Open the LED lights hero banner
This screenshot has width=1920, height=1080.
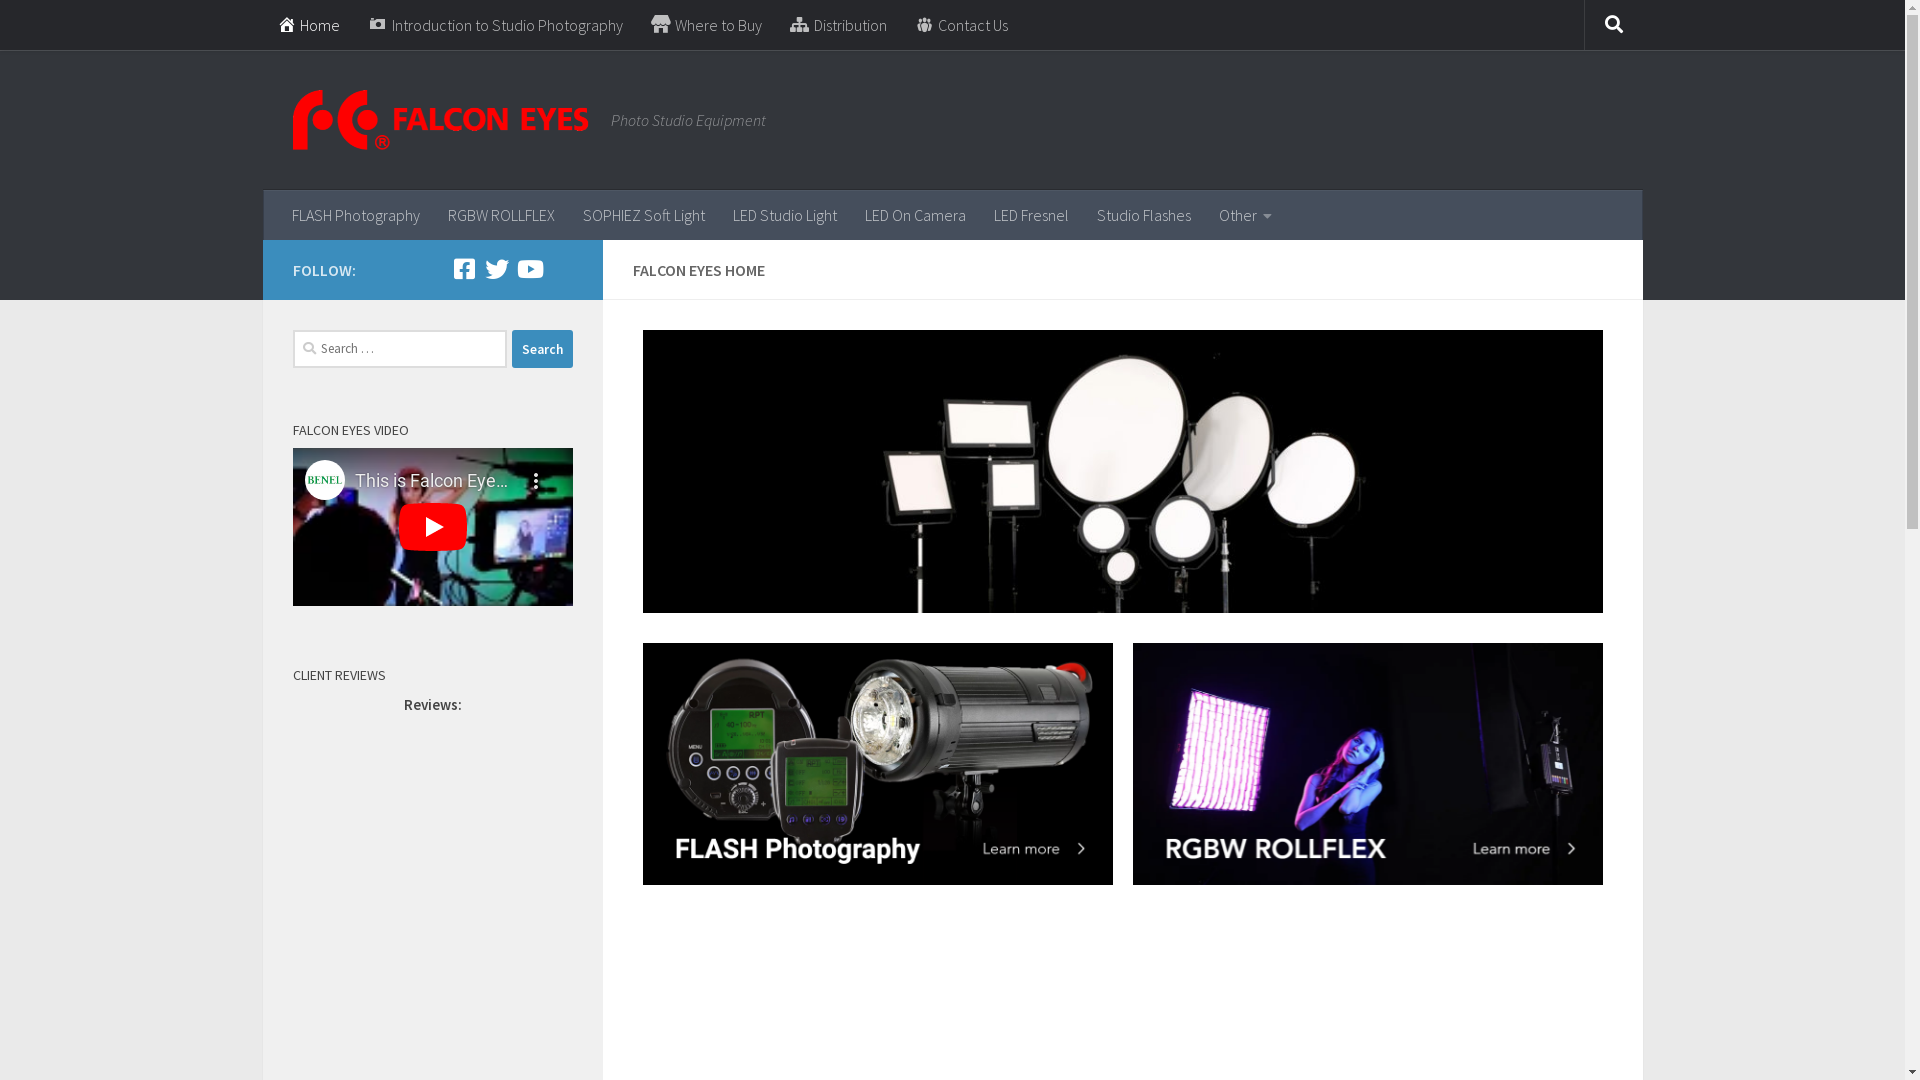tap(1122, 471)
